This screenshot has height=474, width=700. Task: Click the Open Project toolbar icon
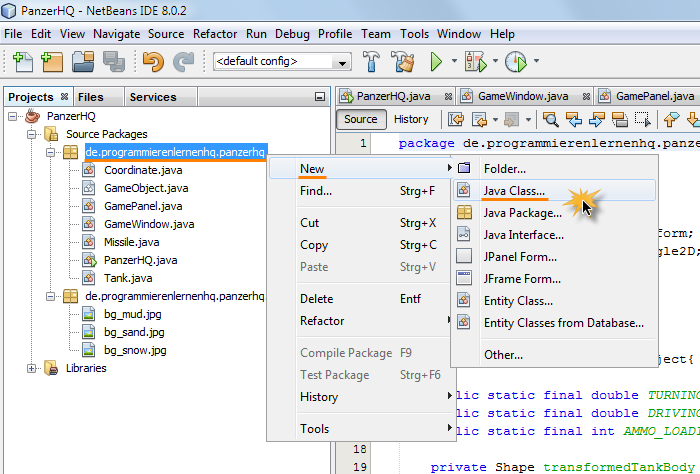(x=83, y=62)
